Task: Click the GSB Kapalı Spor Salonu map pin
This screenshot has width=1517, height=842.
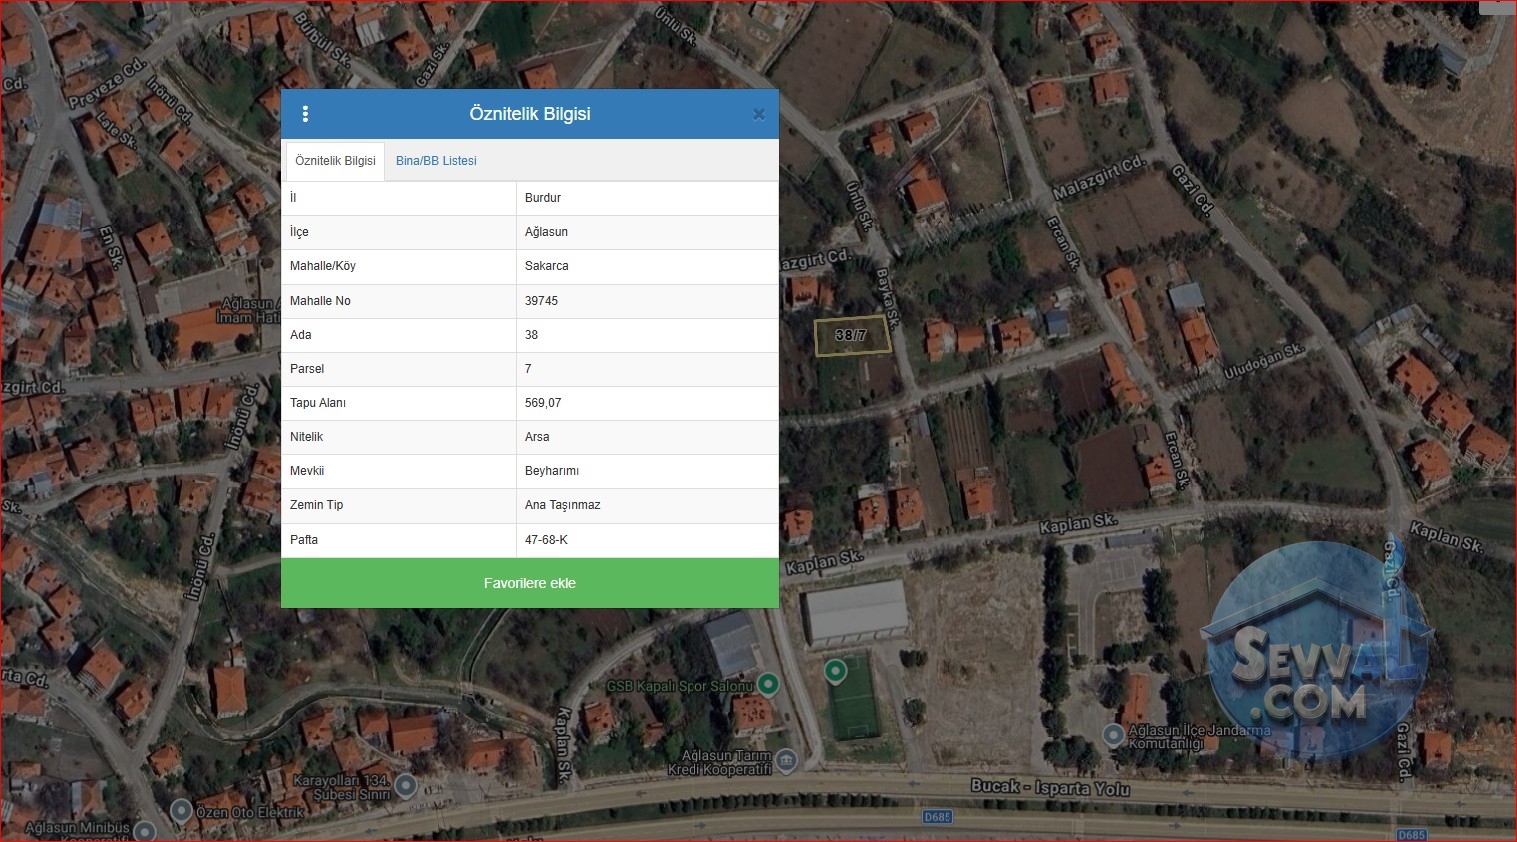Action: [x=768, y=684]
